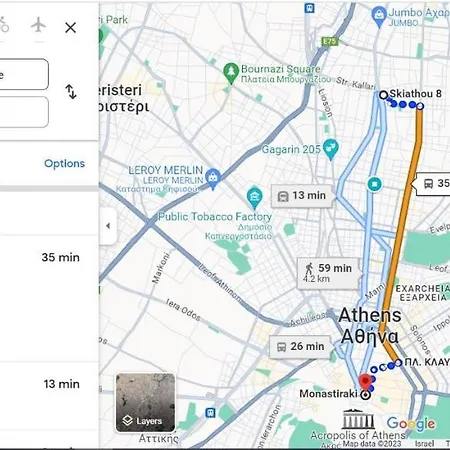
Task: Click the Acropolis of Athens landmark icon
Action: tap(358, 419)
